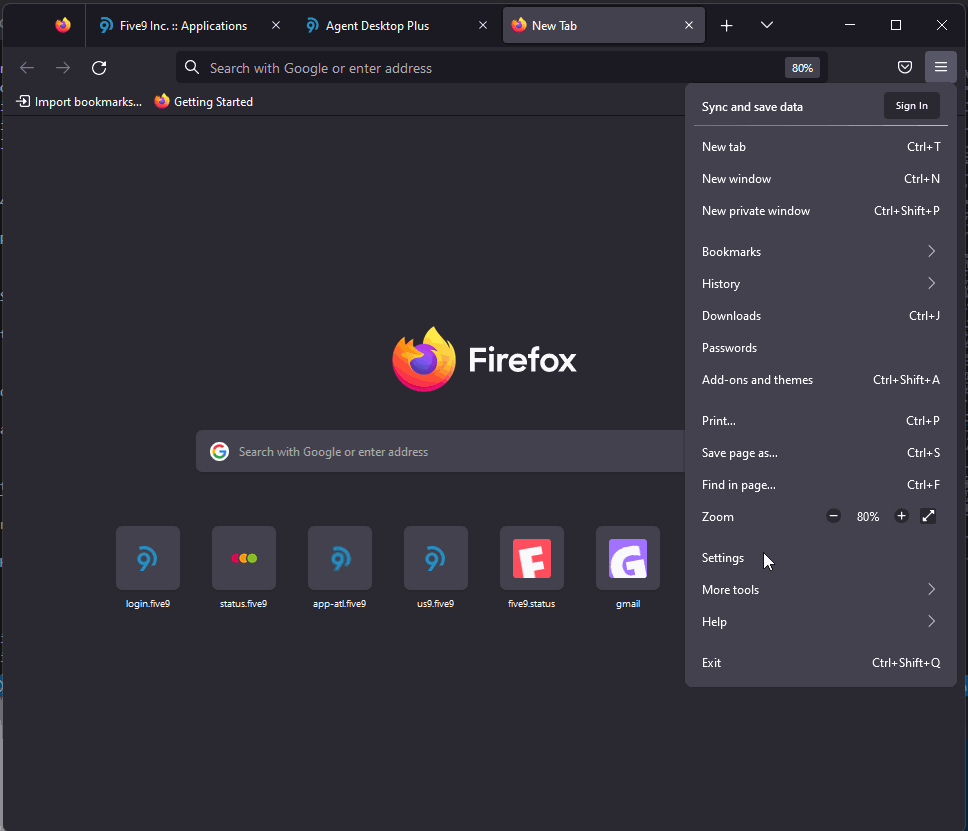Viewport: 968px width, 831px height.
Task: Choose Sync and save data
Action: tap(752, 107)
